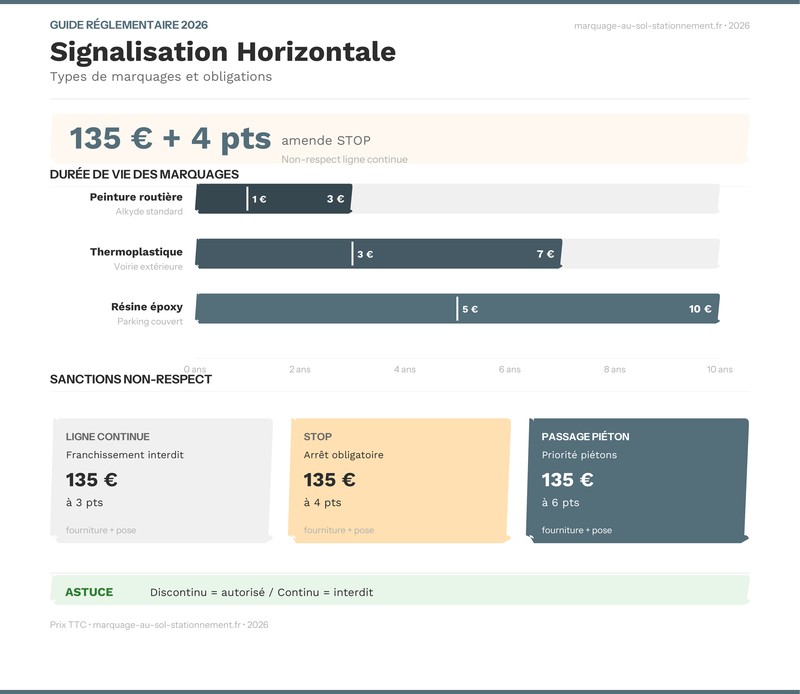Select the '135 € + 4 pts' headline figure
The image size is (800, 694).
point(170,139)
